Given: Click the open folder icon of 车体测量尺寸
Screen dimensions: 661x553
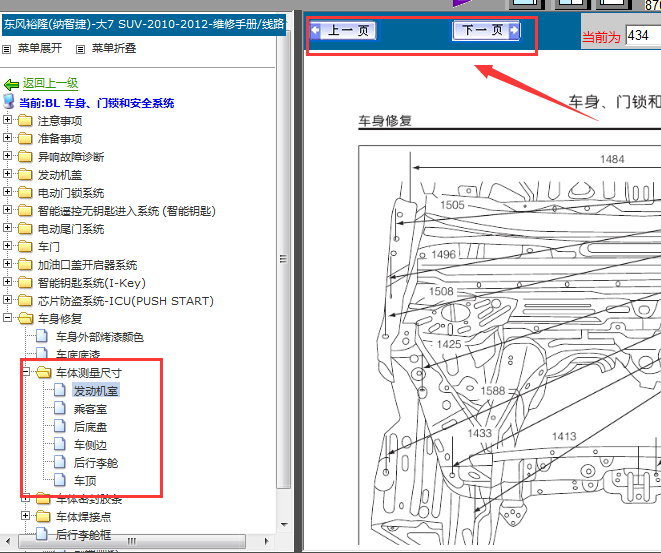Looking at the screenshot, I should (44, 372).
